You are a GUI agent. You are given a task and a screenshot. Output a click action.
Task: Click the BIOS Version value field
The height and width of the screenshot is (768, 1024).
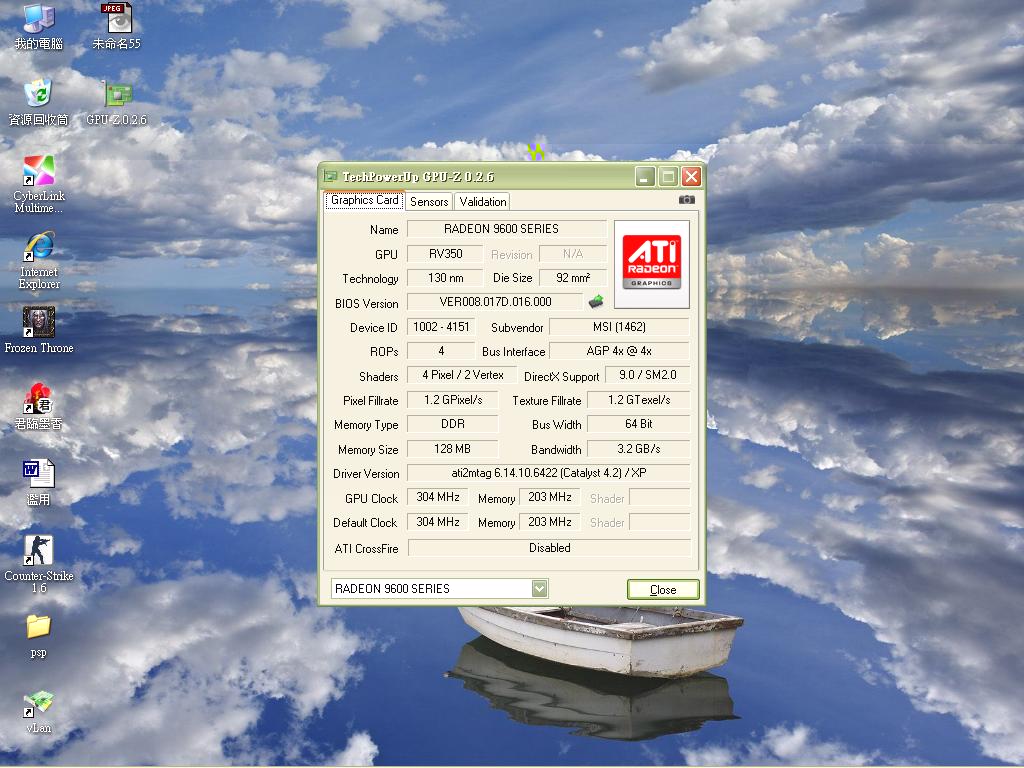pos(495,302)
